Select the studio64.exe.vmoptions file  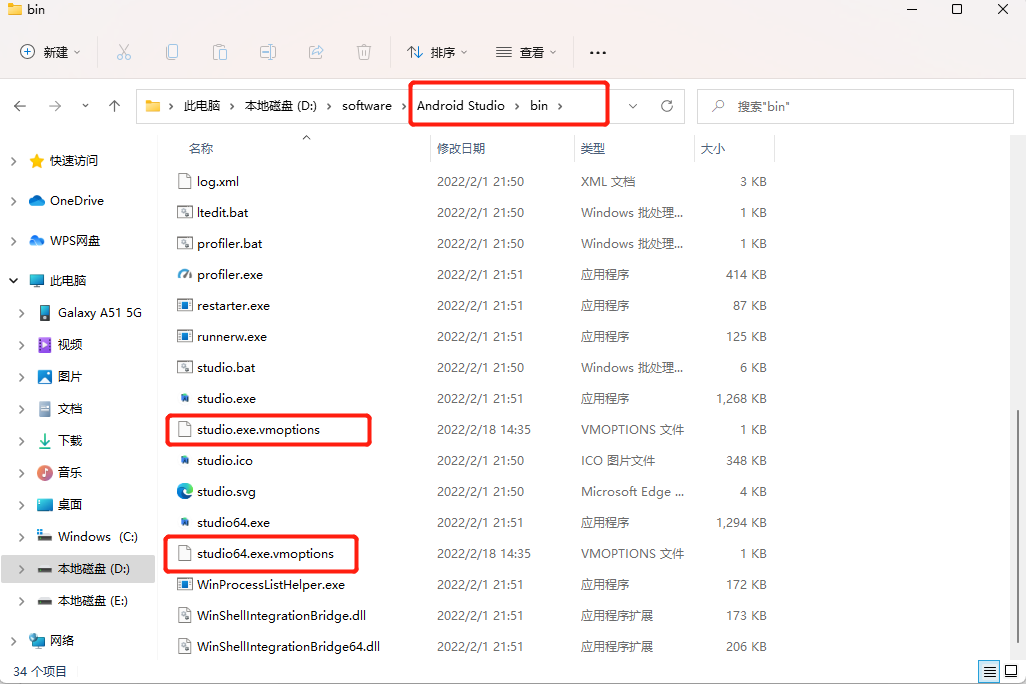pyautogui.click(x=265, y=554)
